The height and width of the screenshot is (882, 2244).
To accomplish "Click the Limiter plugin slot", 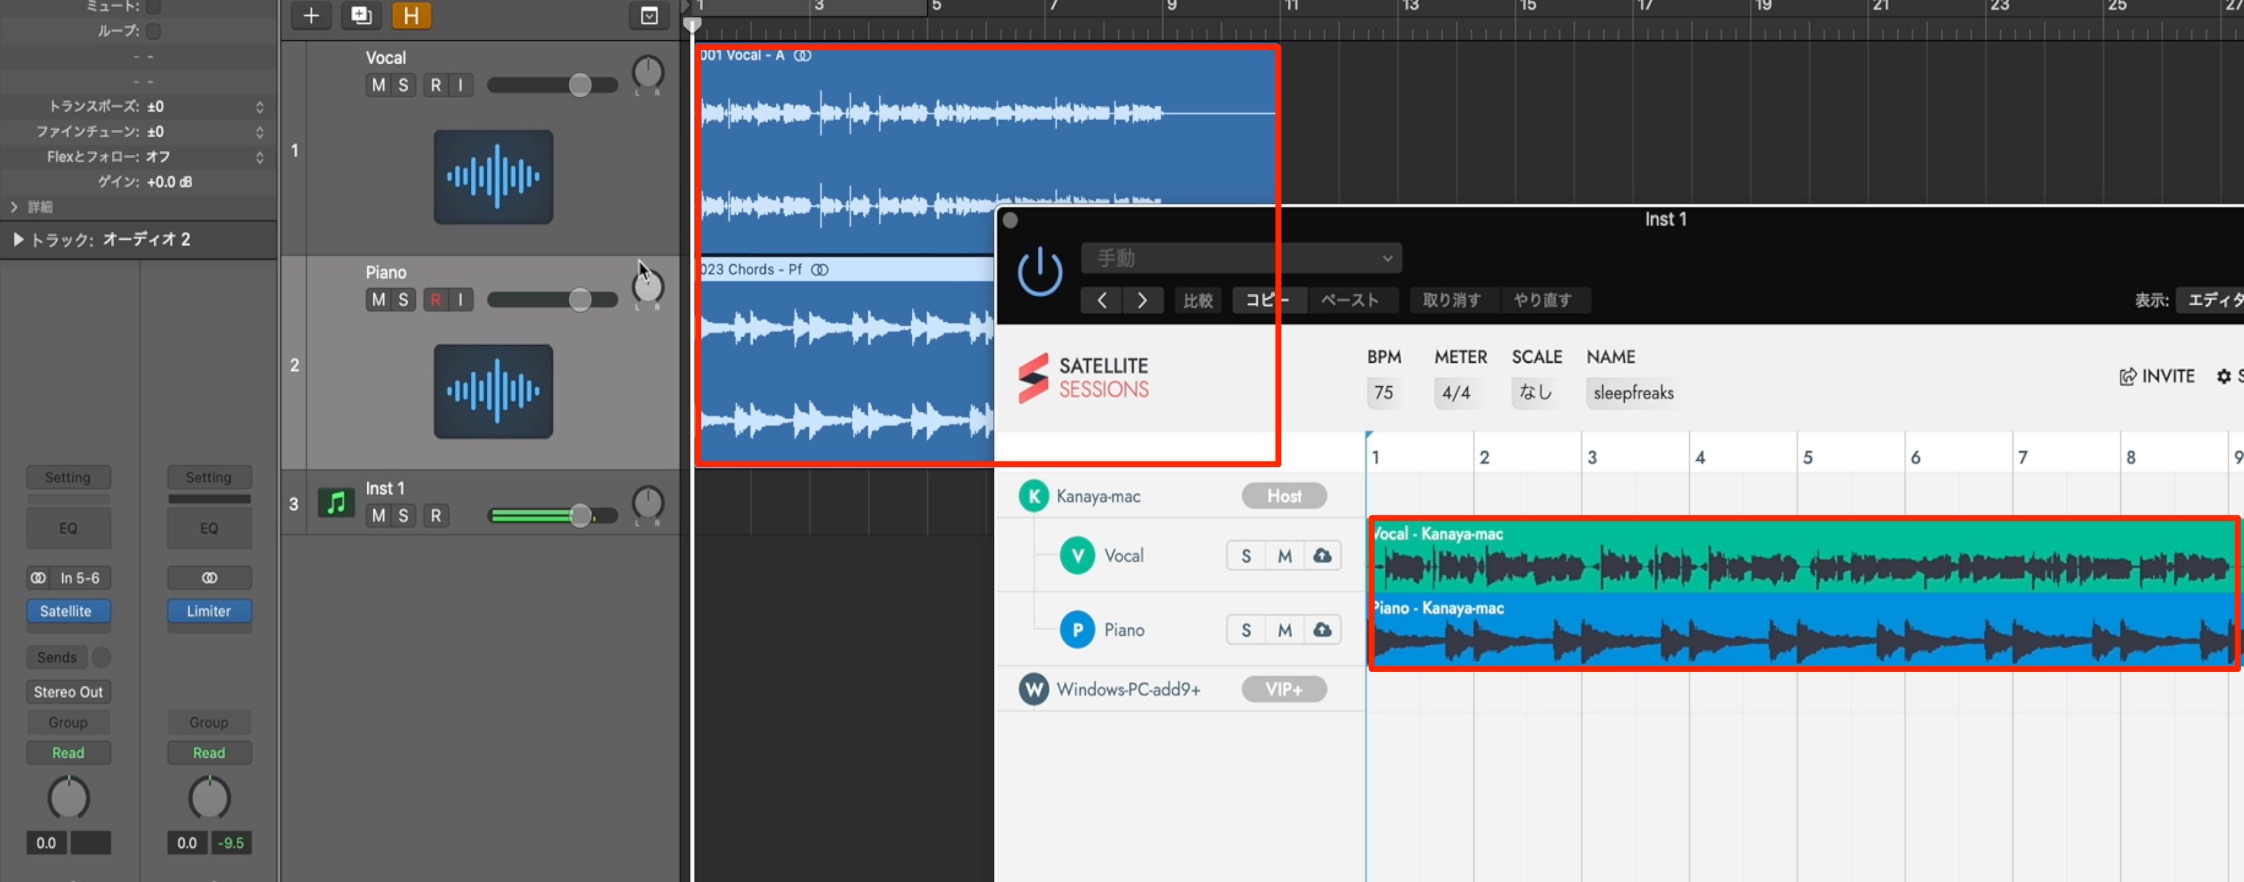I will click(209, 611).
